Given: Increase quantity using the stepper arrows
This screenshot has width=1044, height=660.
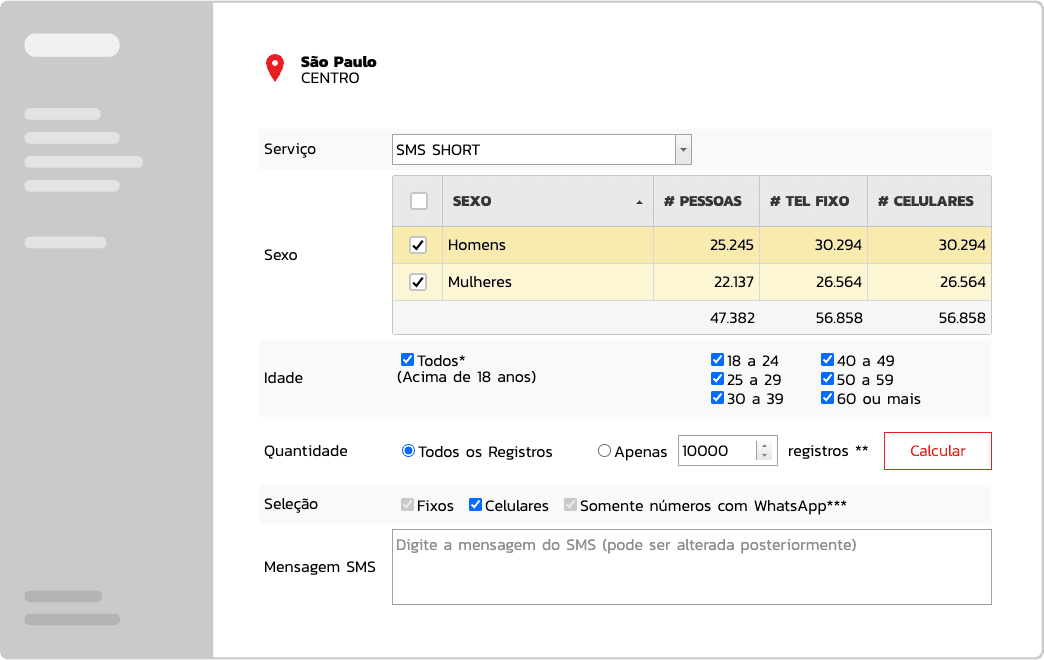Looking at the screenshot, I should 765,446.
